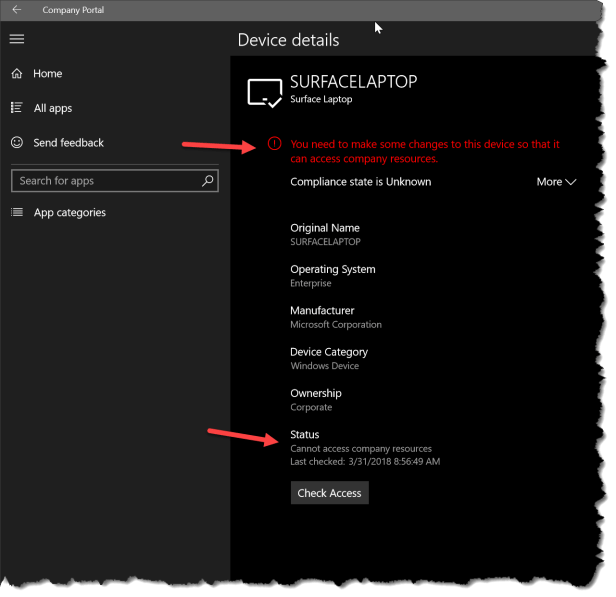Image resolution: width=616 pixels, height=597 pixels.
Task: Click 'Surface Laptop' subtitle text
Action: [321, 99]
